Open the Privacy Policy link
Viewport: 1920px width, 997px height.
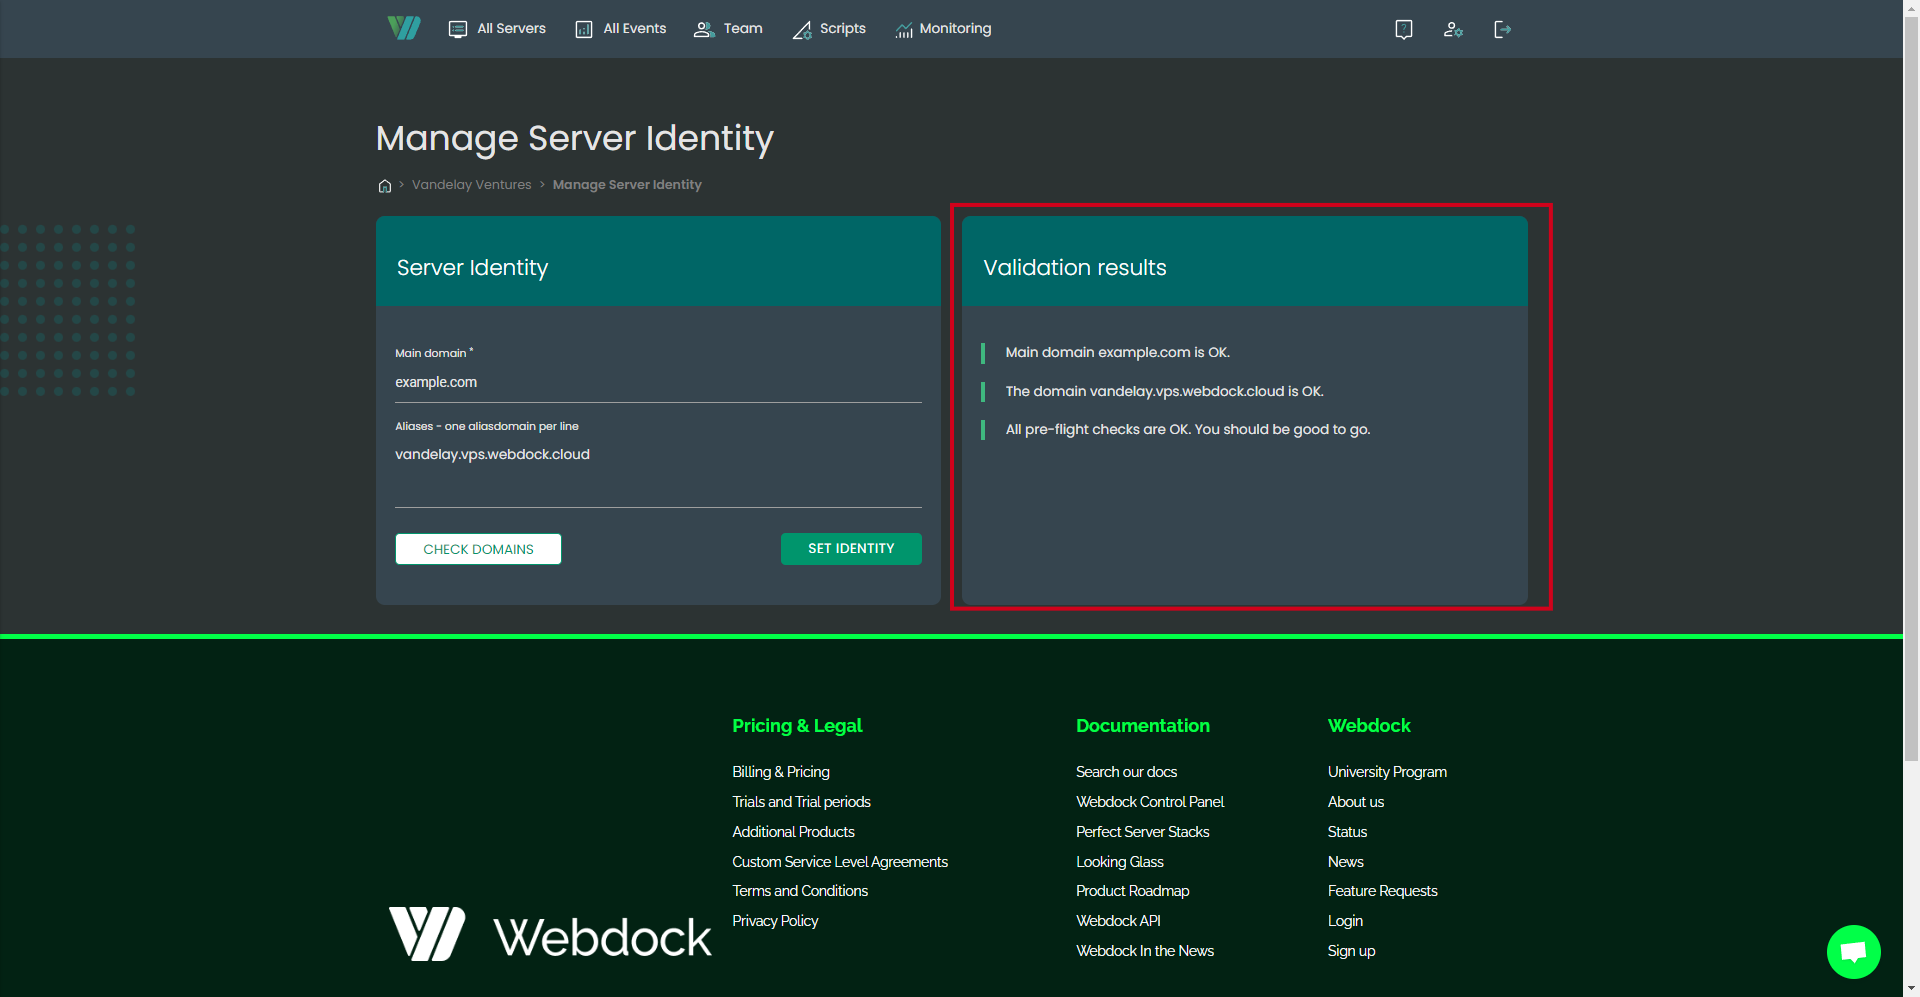[x=775, y=921]
